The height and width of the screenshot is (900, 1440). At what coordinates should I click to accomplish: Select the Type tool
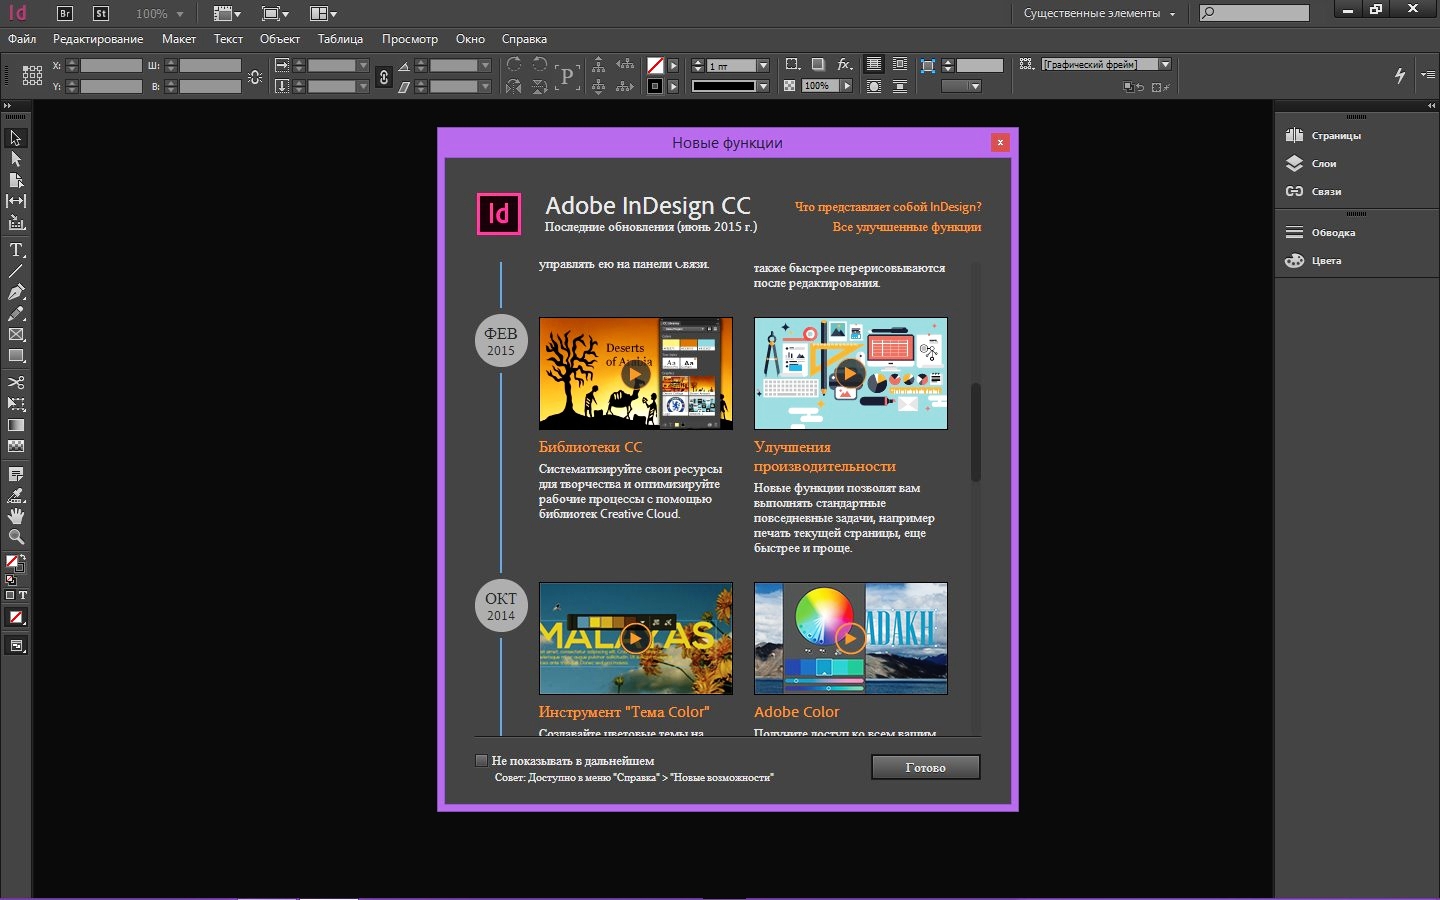pyautogui.click(x=16, y=250)
